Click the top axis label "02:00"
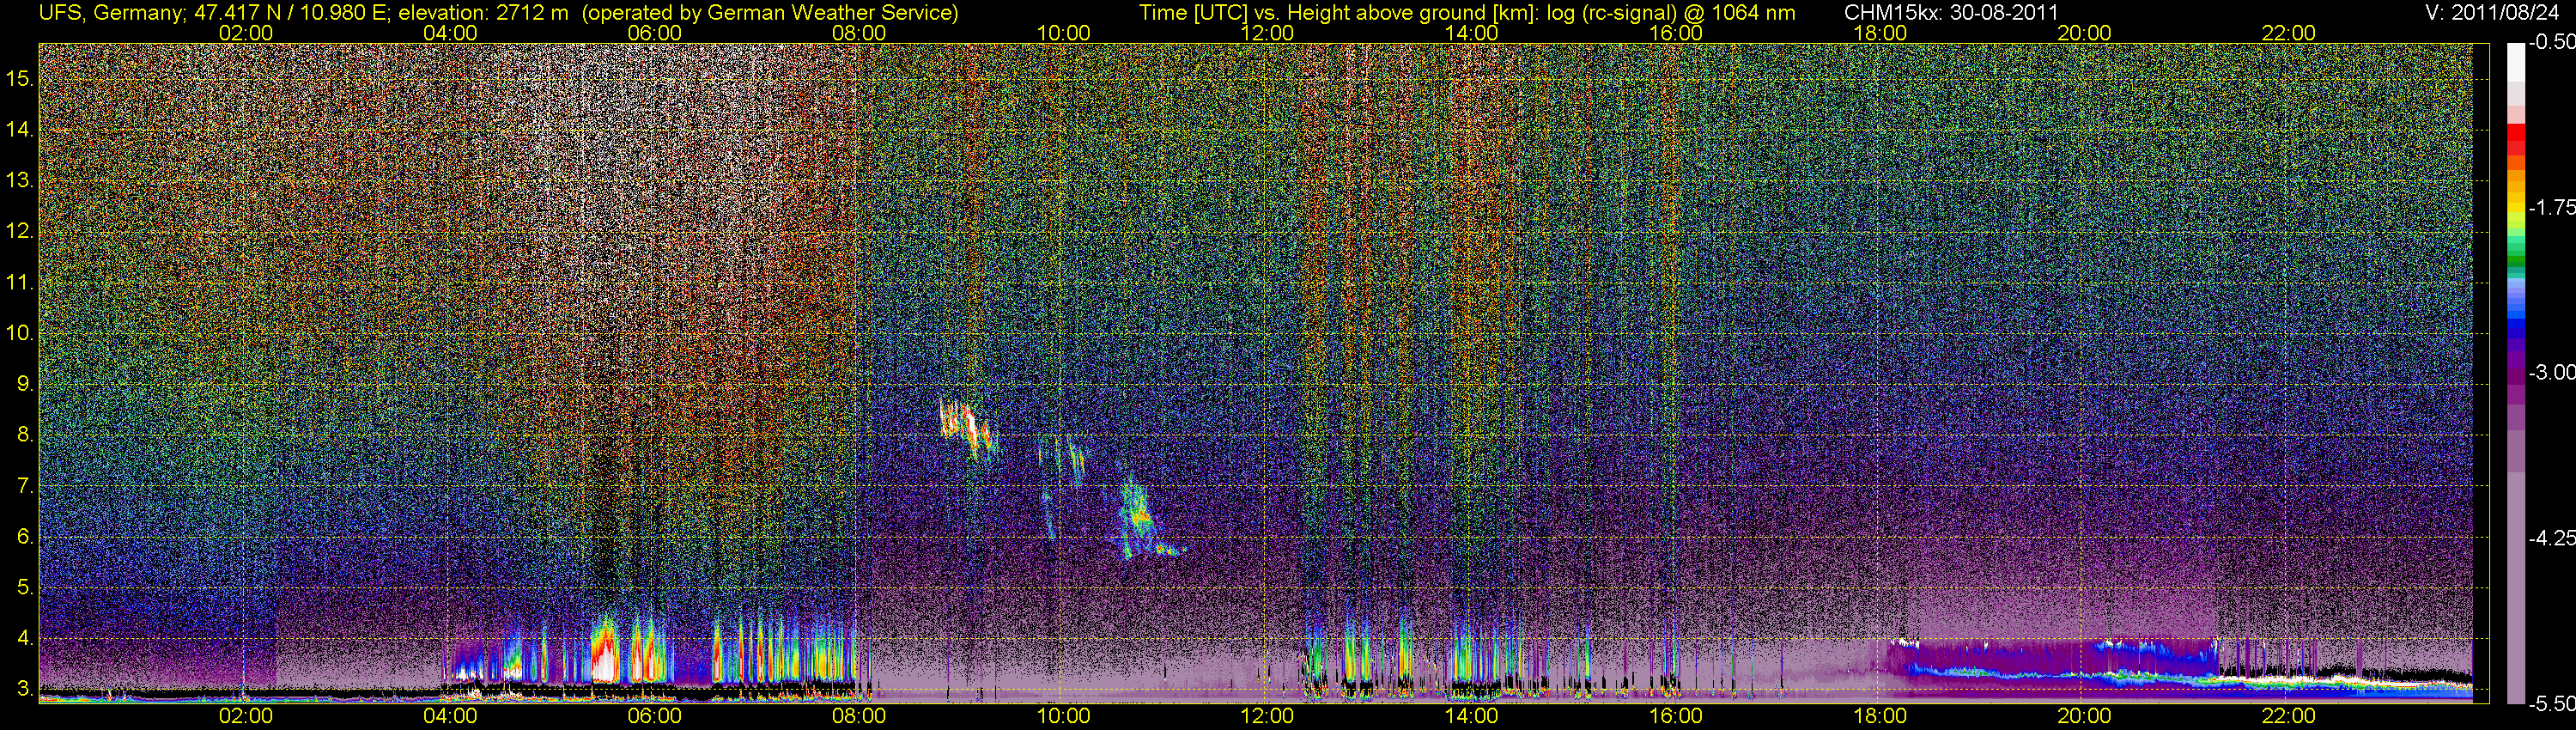Viewport: 2576px width, 730px height. [246, 33]
